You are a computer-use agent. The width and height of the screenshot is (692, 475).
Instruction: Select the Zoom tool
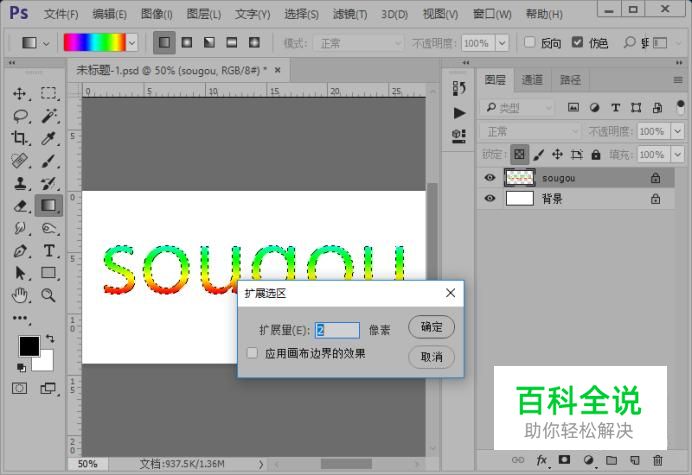pos(49,295)
